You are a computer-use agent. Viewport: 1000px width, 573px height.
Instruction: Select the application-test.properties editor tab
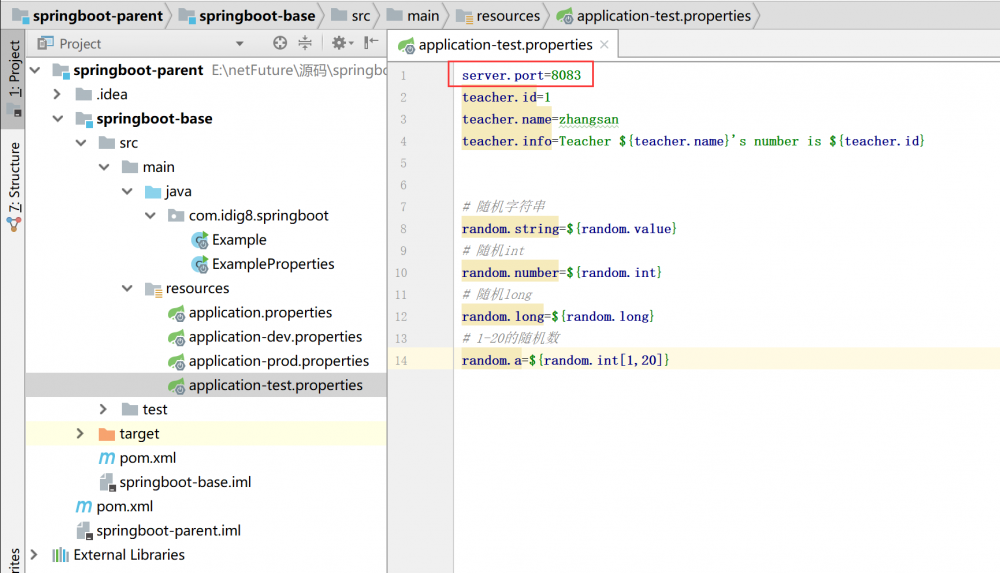pos(504,45)
